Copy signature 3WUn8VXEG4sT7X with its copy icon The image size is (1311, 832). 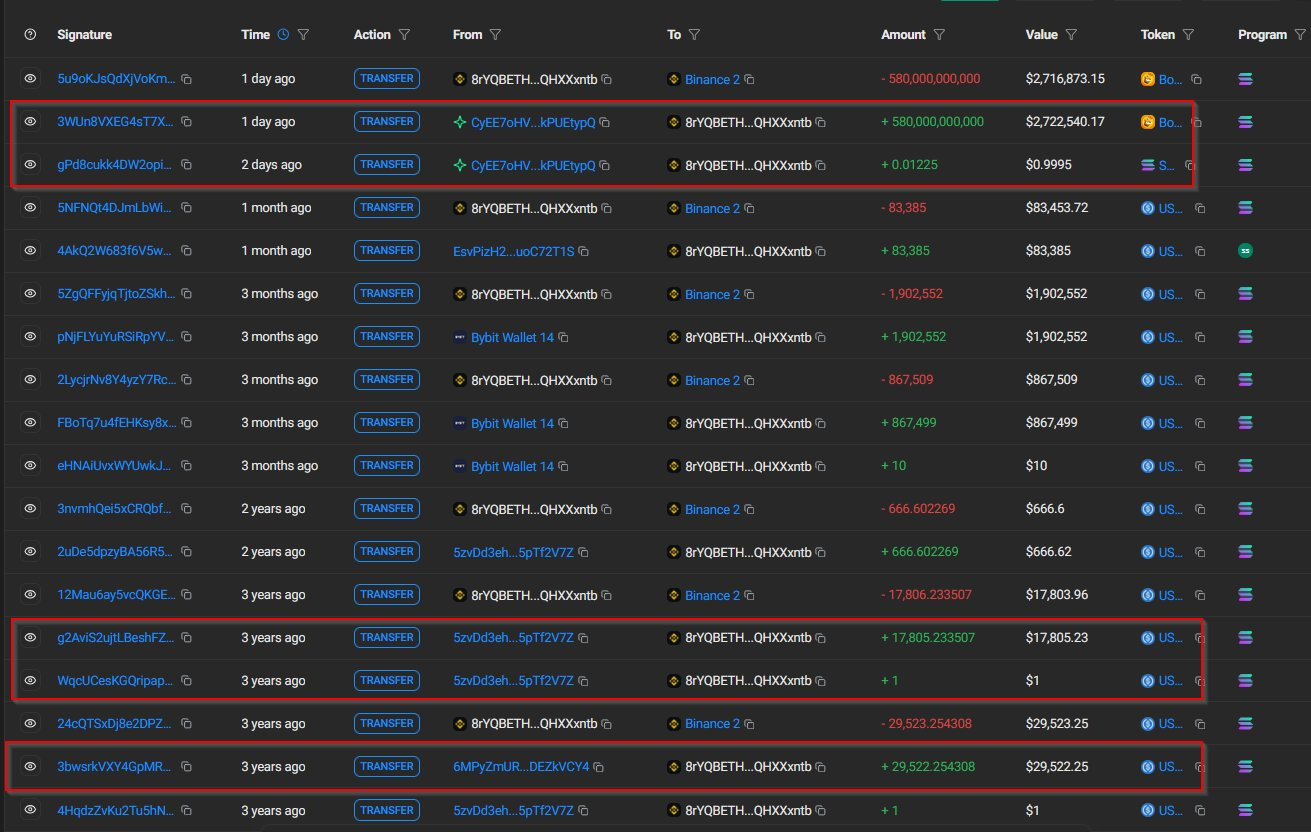[186, 122]
